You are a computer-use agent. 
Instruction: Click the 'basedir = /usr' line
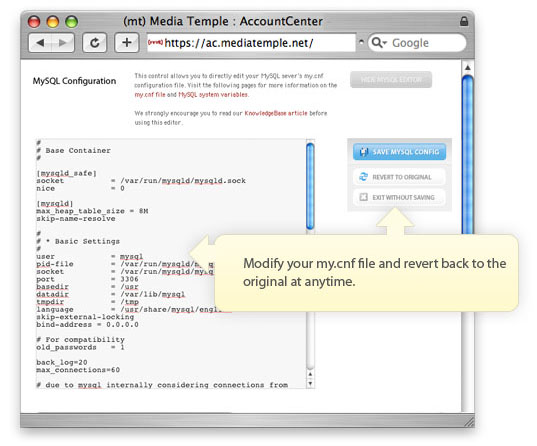coord(87,287)
